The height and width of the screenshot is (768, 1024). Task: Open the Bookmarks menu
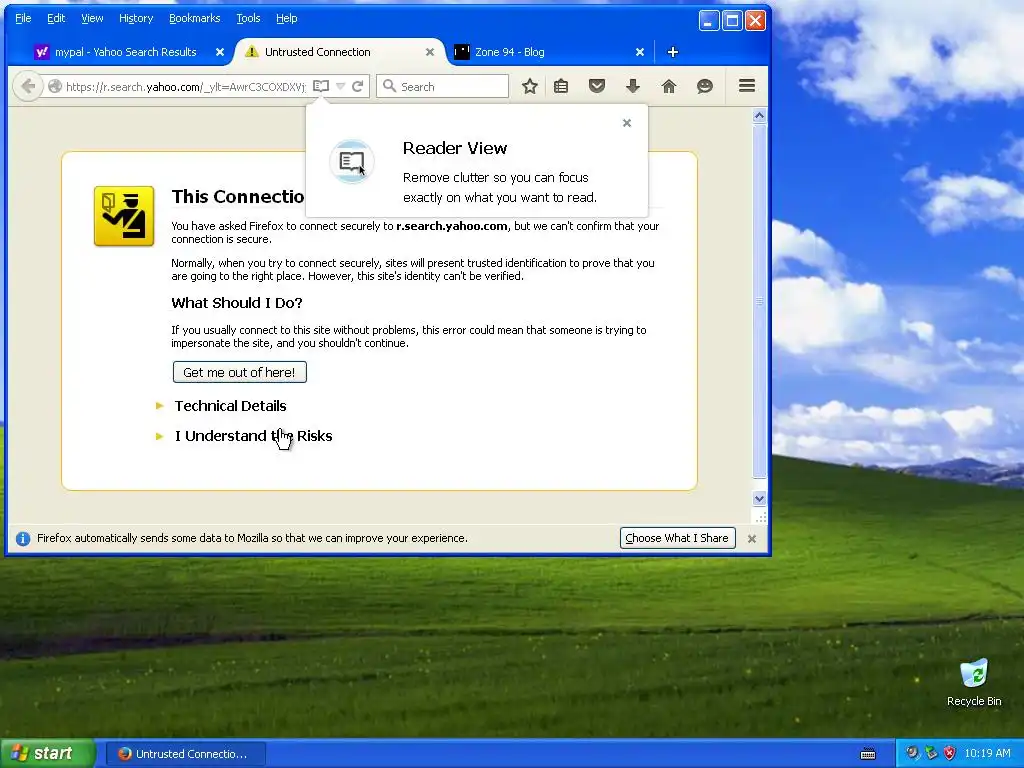[x=195, y=18]
